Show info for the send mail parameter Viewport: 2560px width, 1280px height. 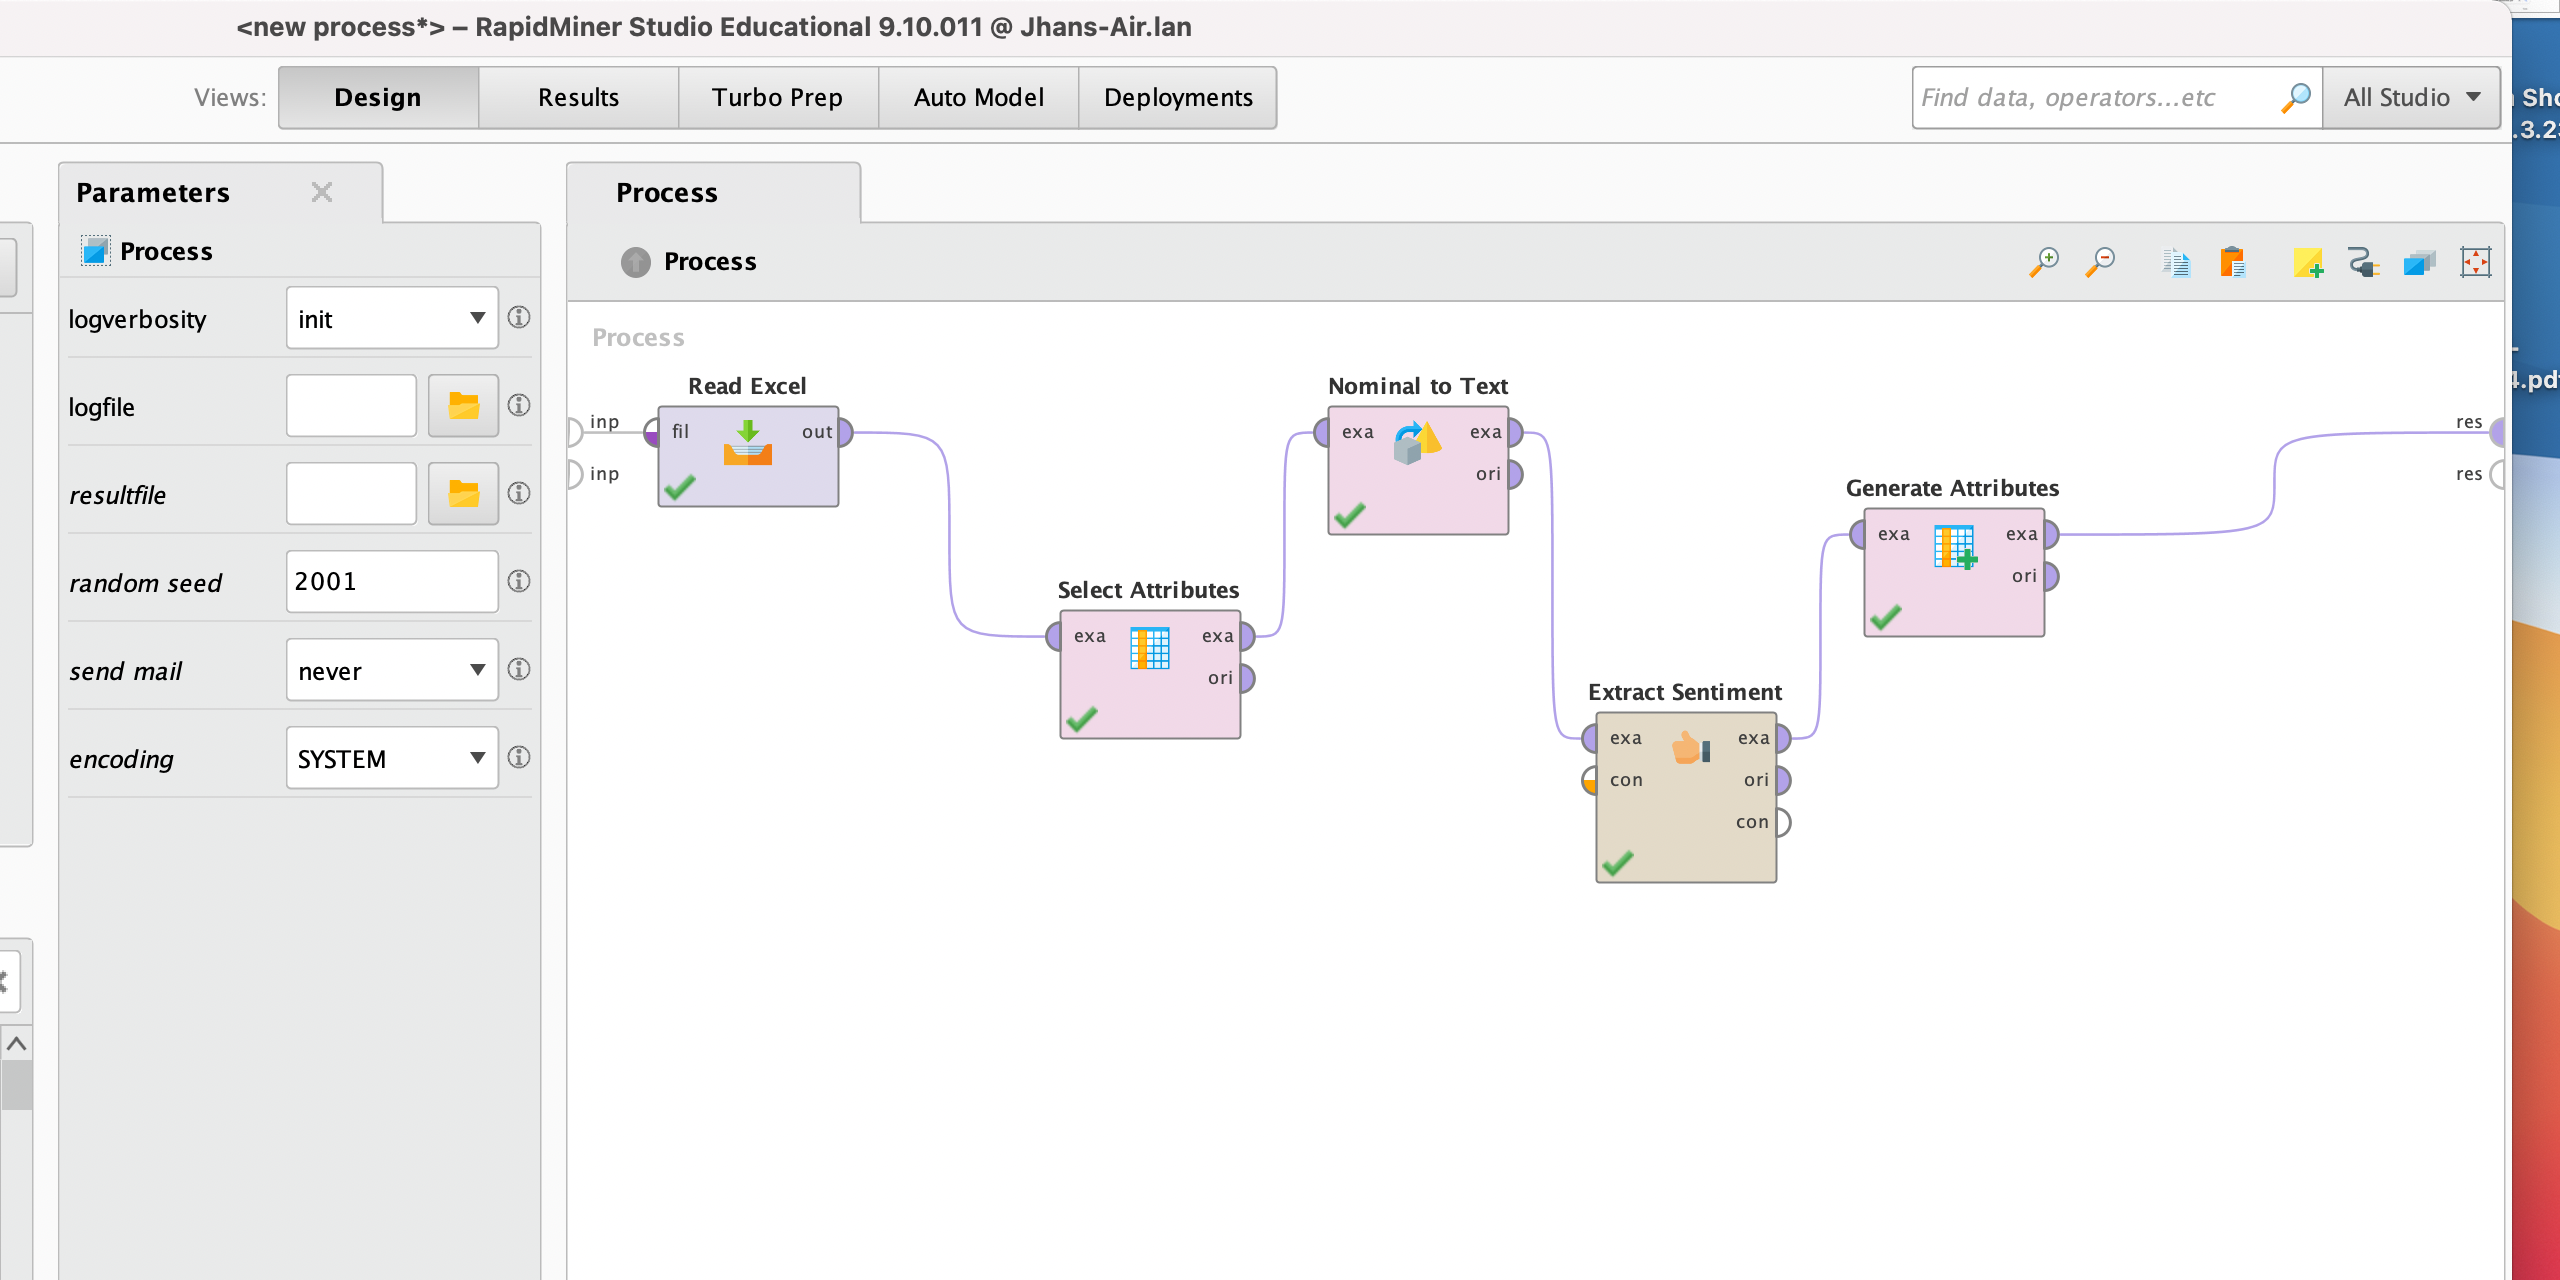[519, 670]
